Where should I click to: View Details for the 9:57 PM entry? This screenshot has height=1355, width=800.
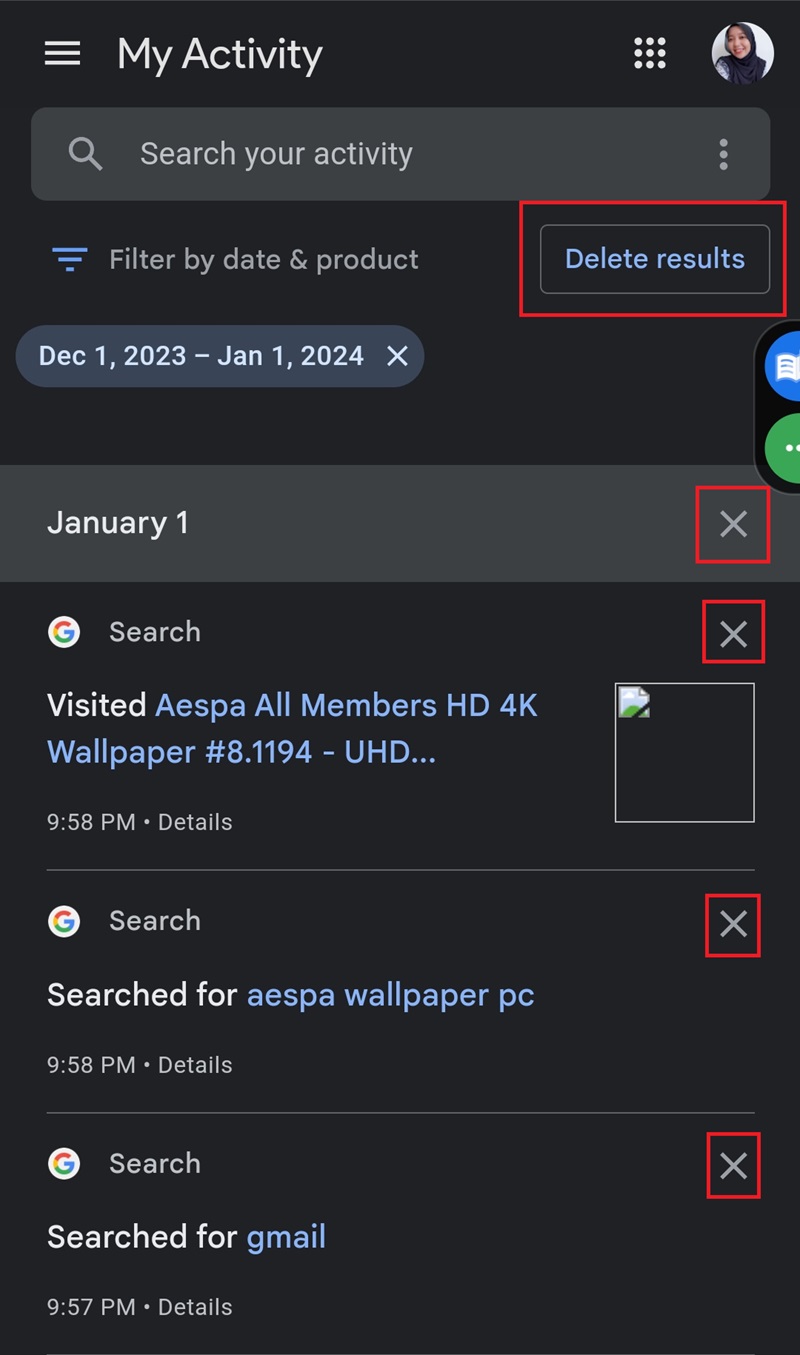[x=195, y=1307]
